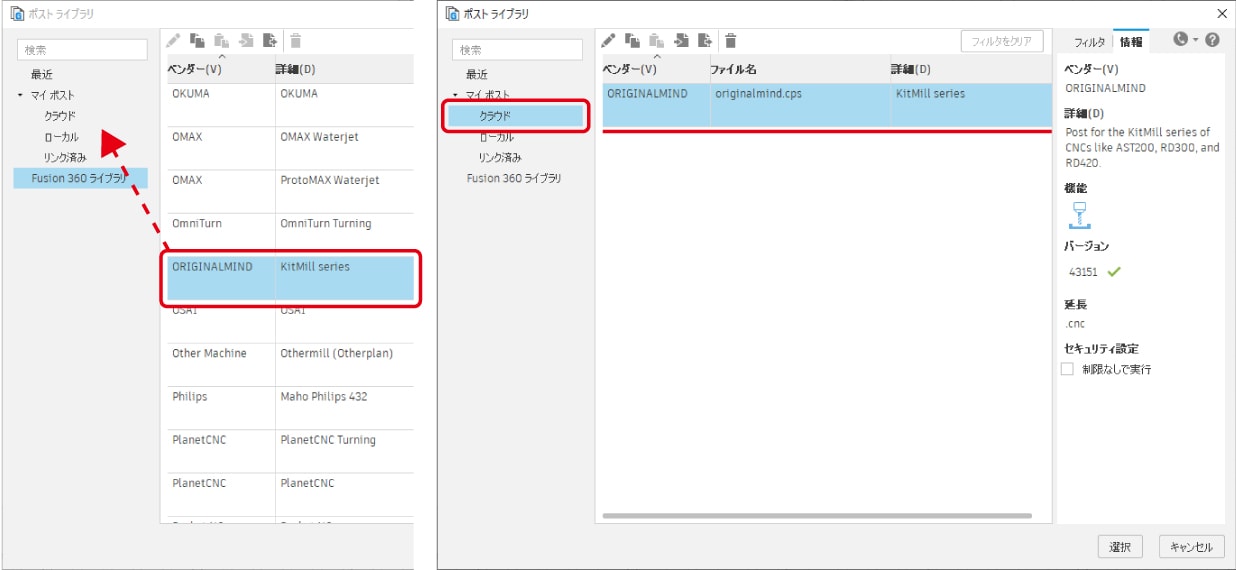Image resolution: width=1236 pixels, height=570 pixels.
Task: Click the Copy icon in left dialog toolbar
Action: pyautogui.click(x=198, y=40)
